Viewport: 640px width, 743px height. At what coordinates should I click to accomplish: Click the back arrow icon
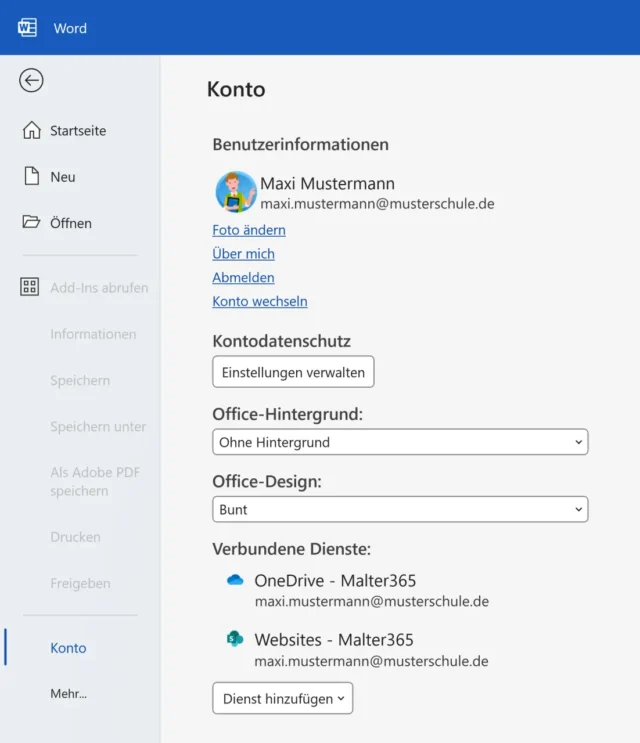[31, 81]
